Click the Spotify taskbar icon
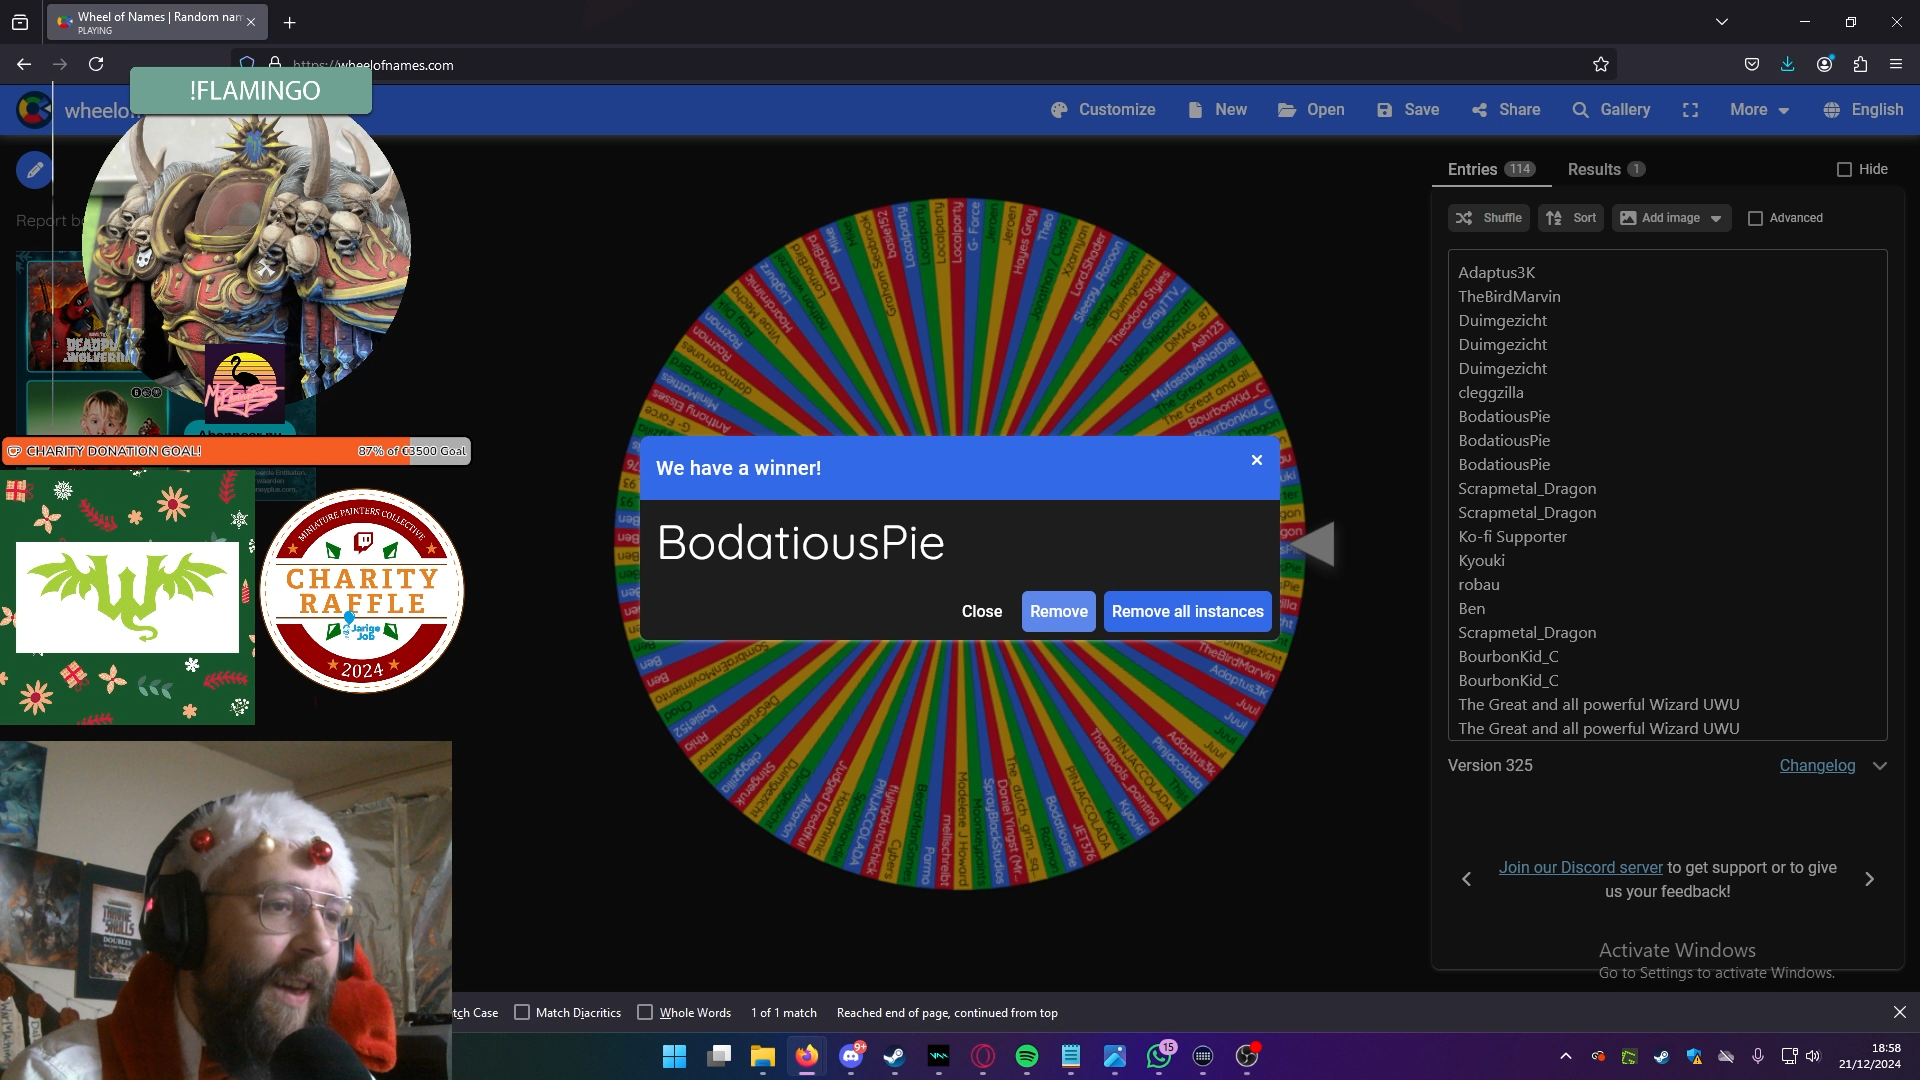 pos(1026,1056)
